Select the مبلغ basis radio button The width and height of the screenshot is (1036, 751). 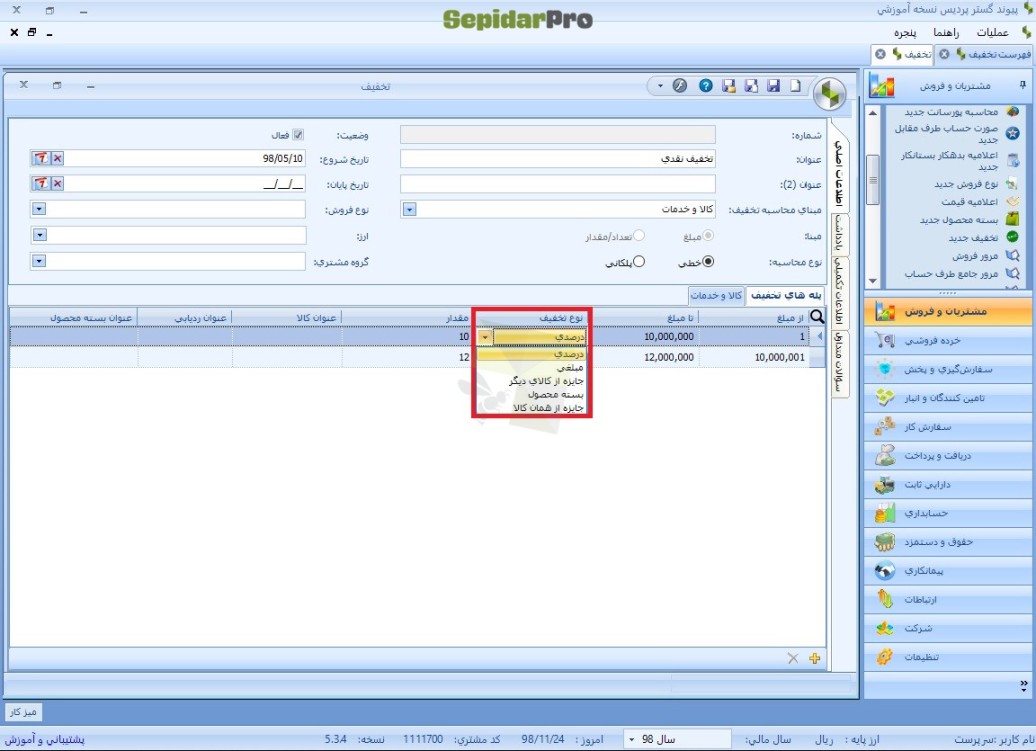708,236
